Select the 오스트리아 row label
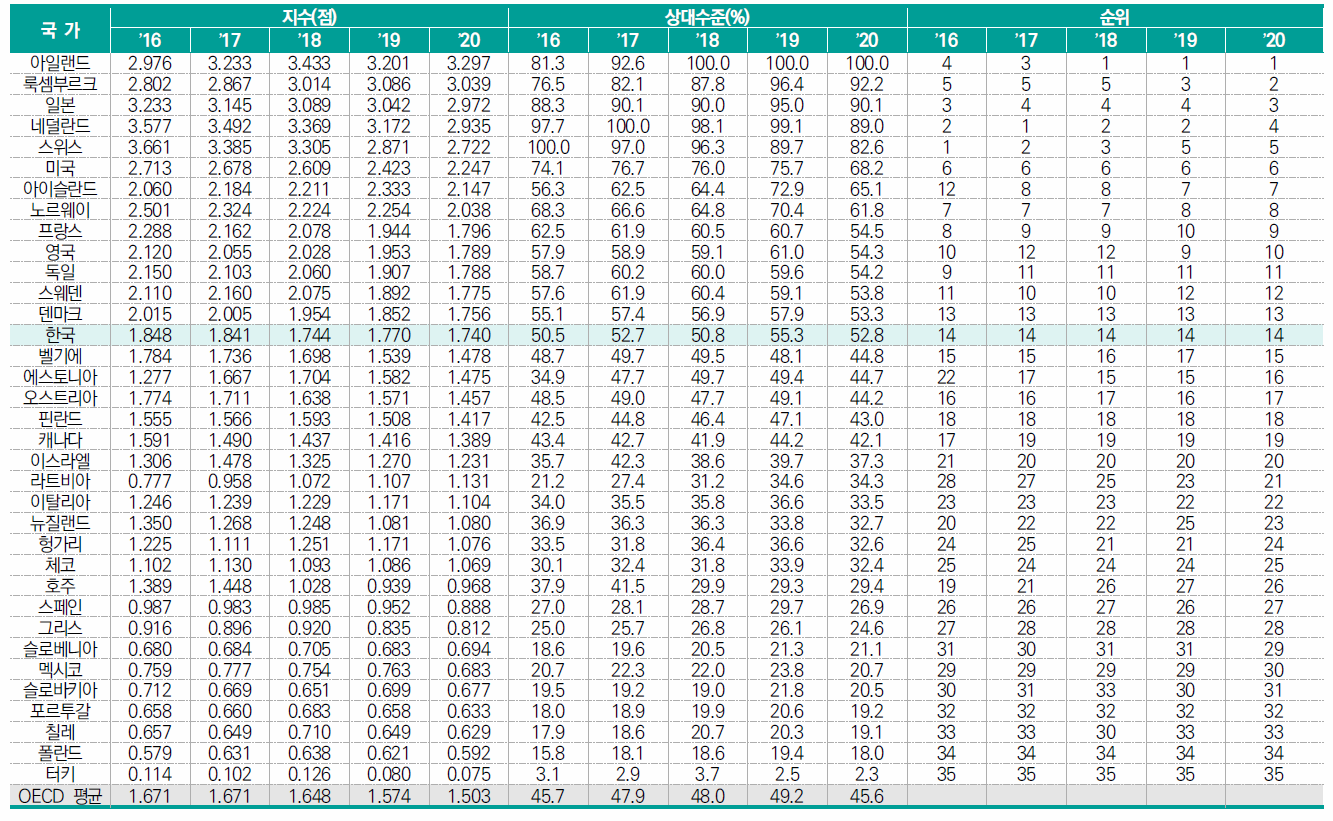The image size is (1333, 821). [60, 397]
